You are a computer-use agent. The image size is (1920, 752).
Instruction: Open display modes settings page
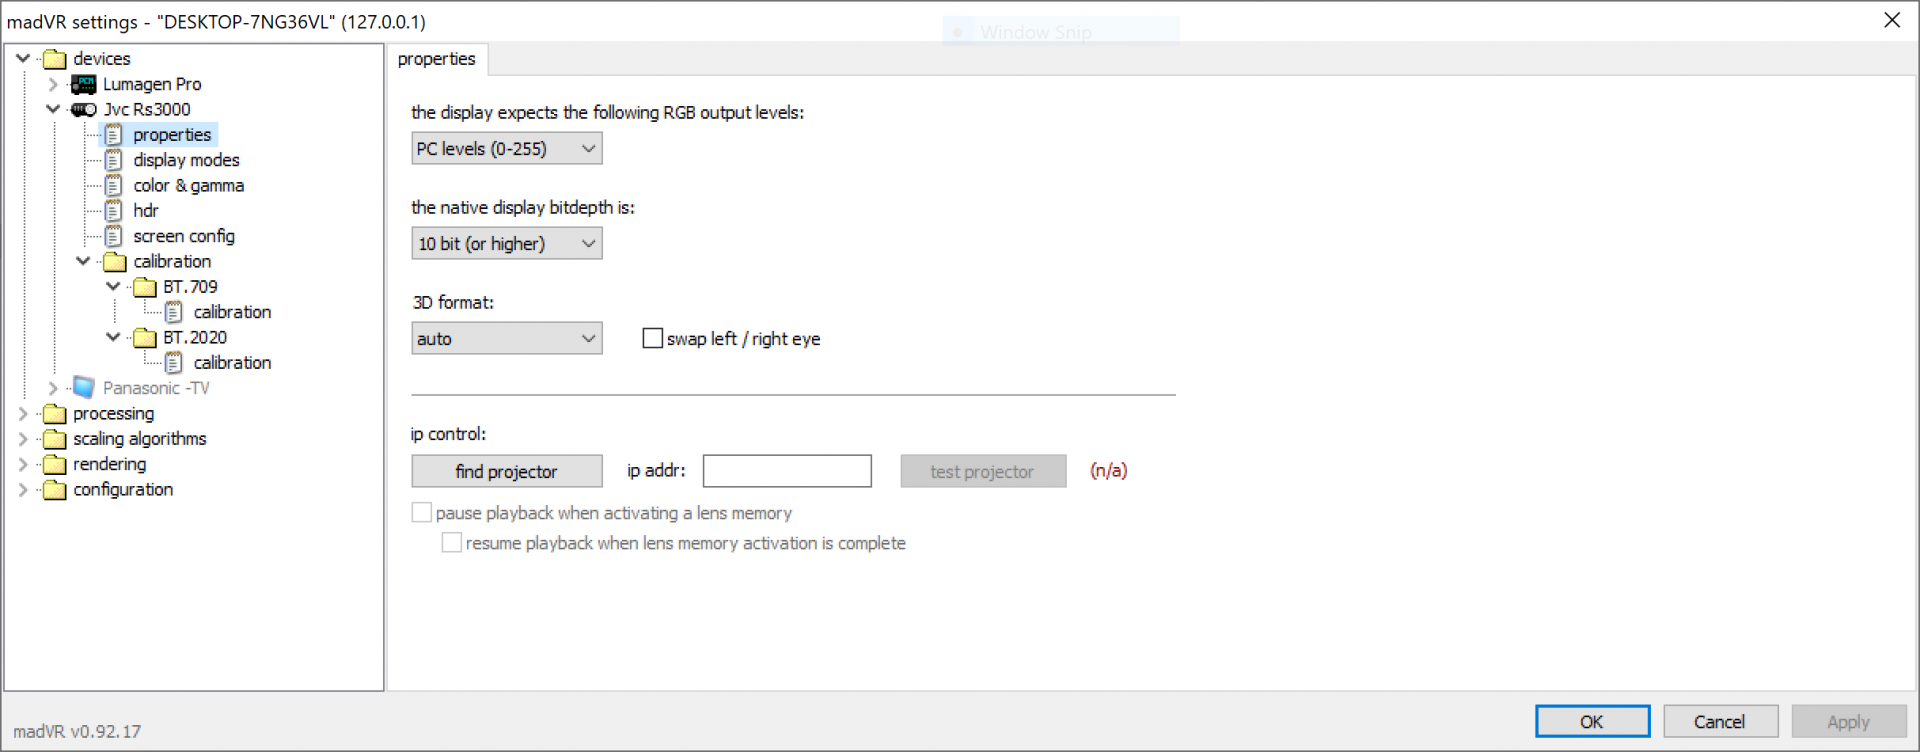click(x=186, y=160)
